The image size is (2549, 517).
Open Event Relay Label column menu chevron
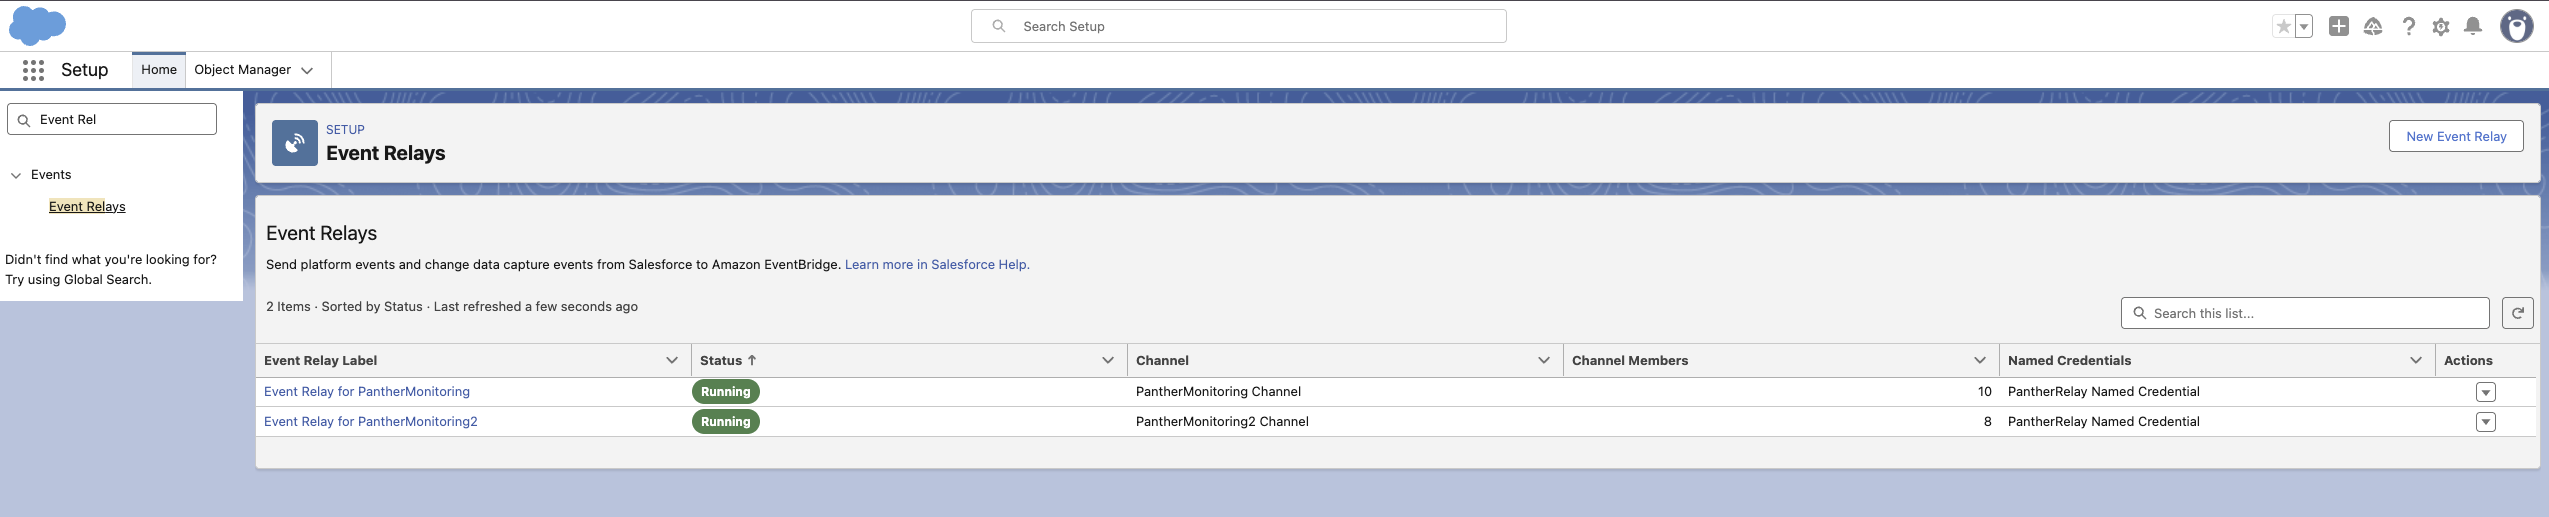(x=672, y=361)
